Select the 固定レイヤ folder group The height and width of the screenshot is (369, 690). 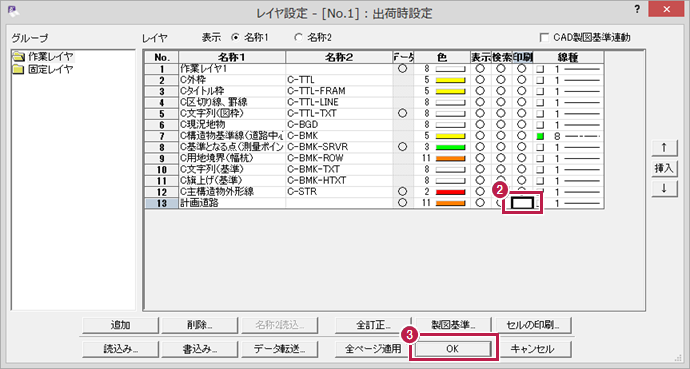pos(43,69)
